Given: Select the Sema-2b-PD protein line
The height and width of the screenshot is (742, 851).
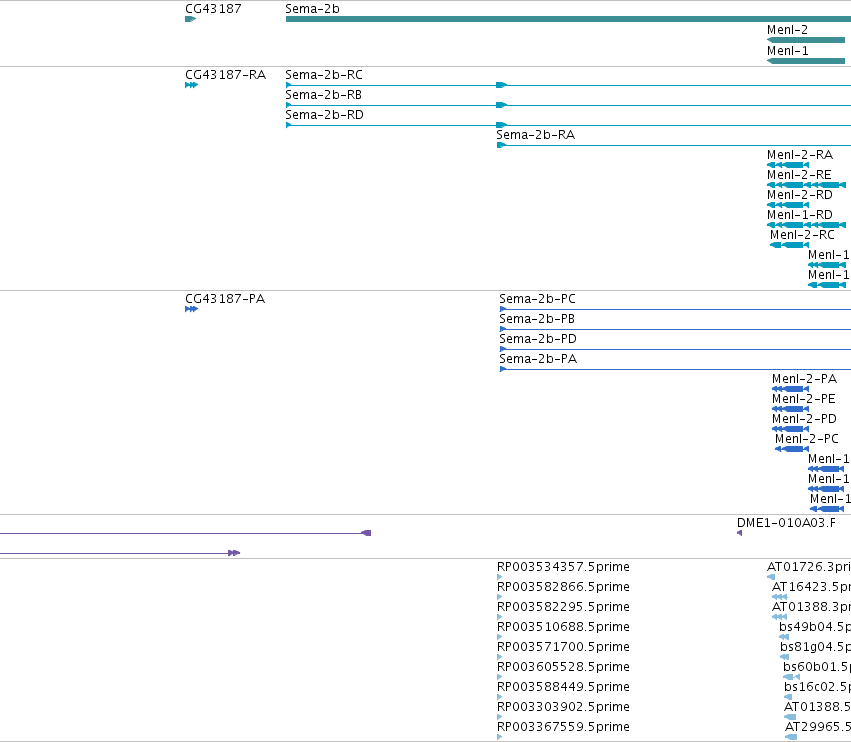Looking at the screenshot, I should pos(675,349).
